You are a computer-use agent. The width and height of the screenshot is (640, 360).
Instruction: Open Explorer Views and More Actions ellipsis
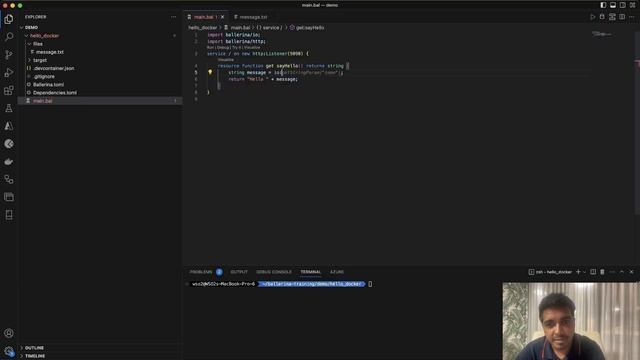(x=173, y=17)
